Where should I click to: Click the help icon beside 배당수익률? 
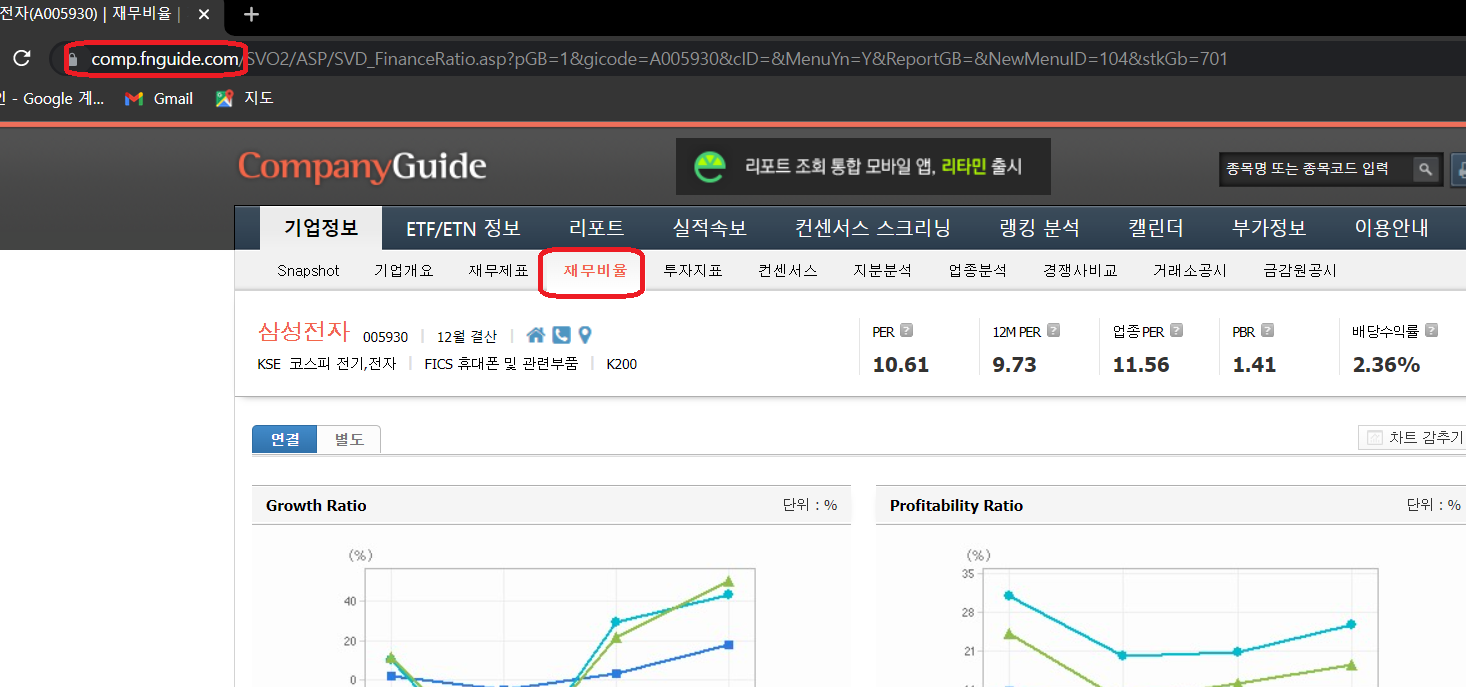tap(1431, 331)
